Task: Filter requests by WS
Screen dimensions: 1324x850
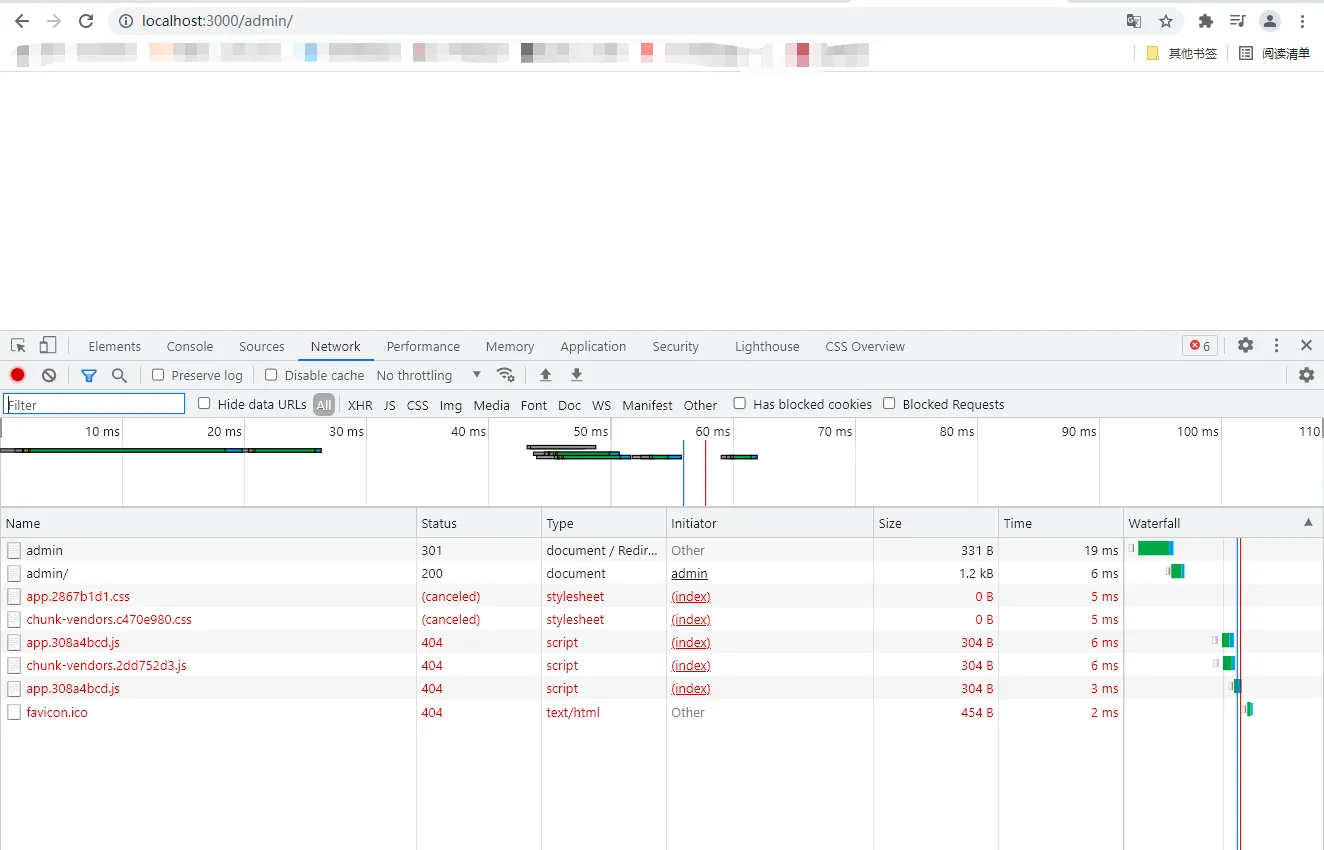Action: point(601,405)
